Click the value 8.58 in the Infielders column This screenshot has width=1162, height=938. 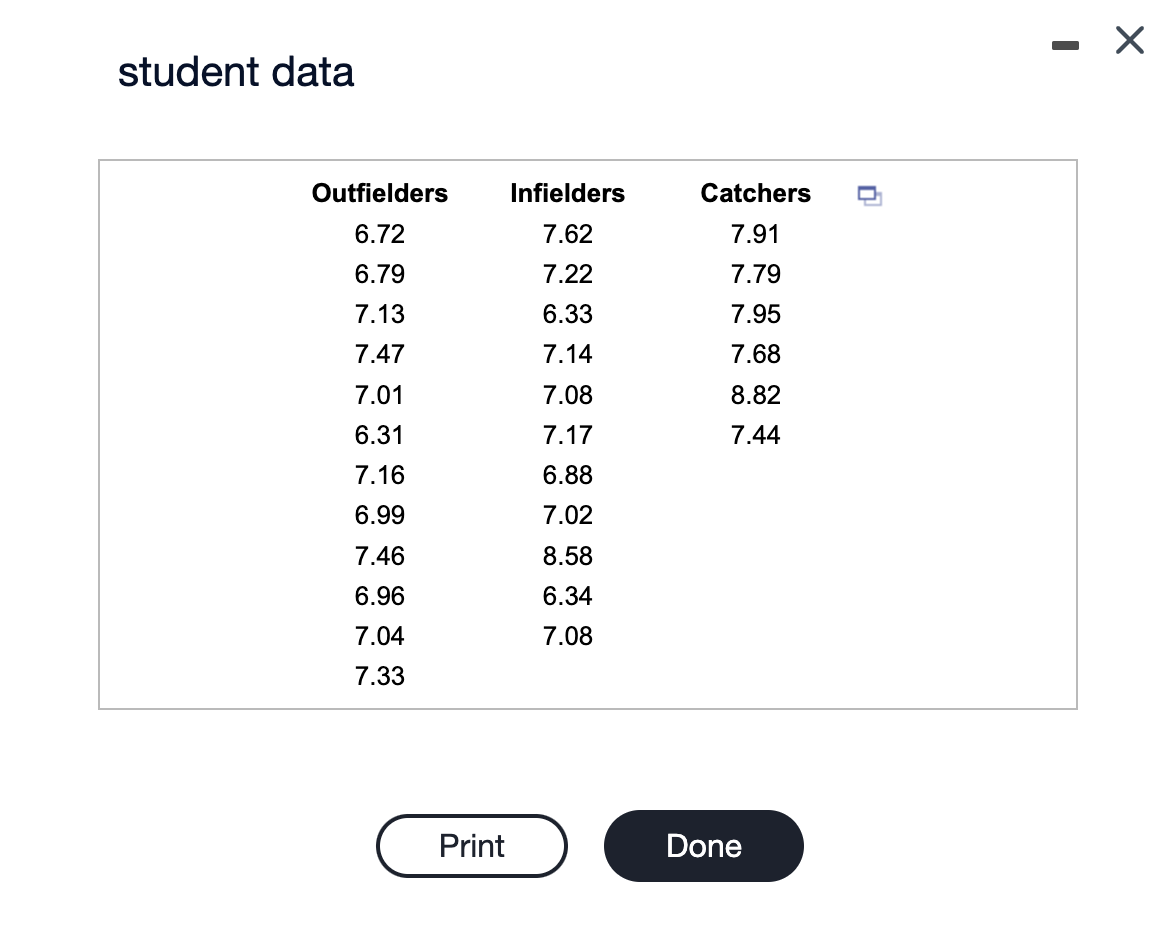(x=567, y=555)
